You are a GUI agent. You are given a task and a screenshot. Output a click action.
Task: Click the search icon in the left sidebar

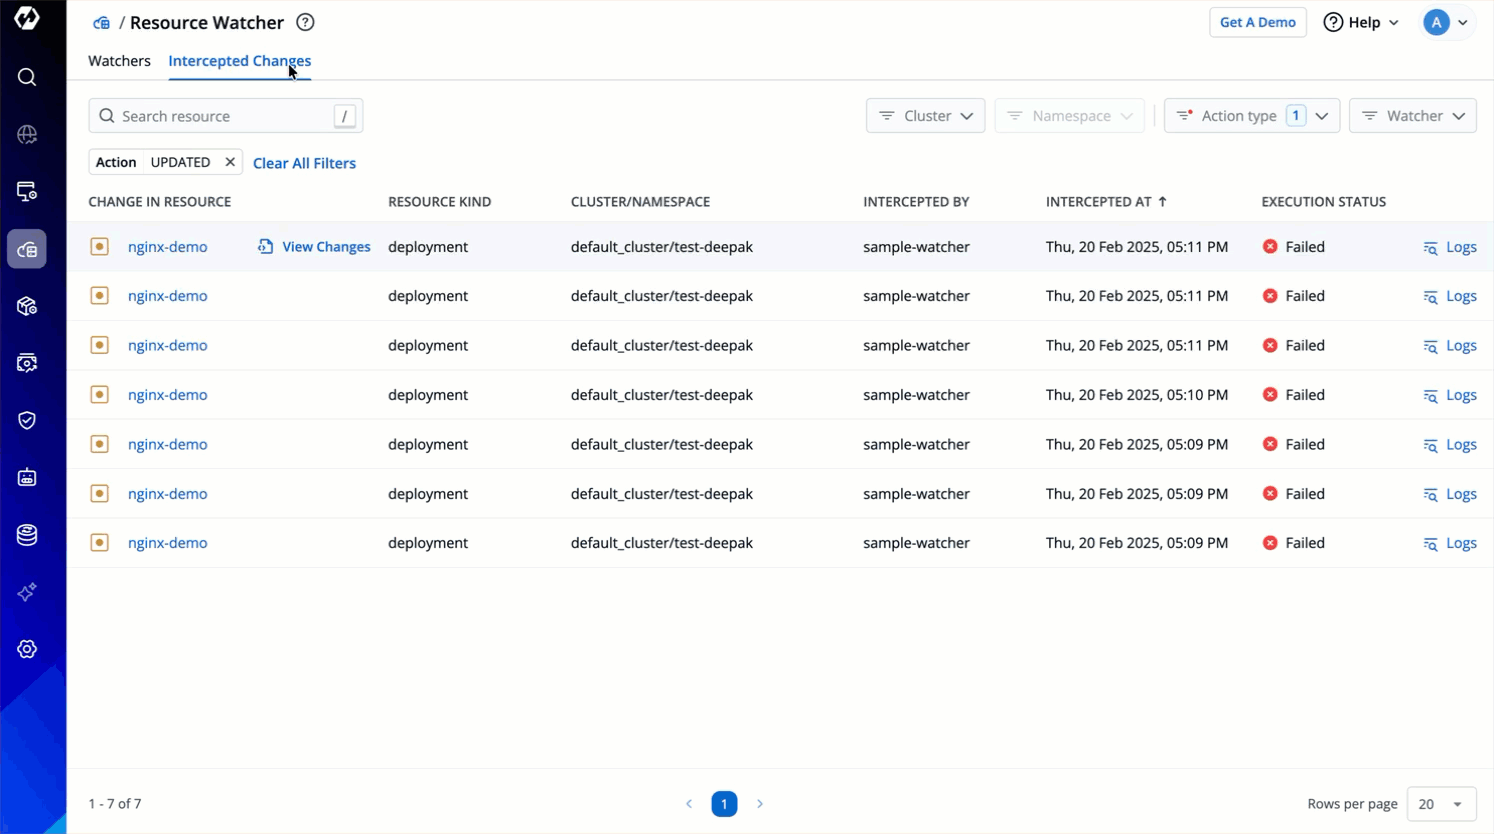point(27,77)
